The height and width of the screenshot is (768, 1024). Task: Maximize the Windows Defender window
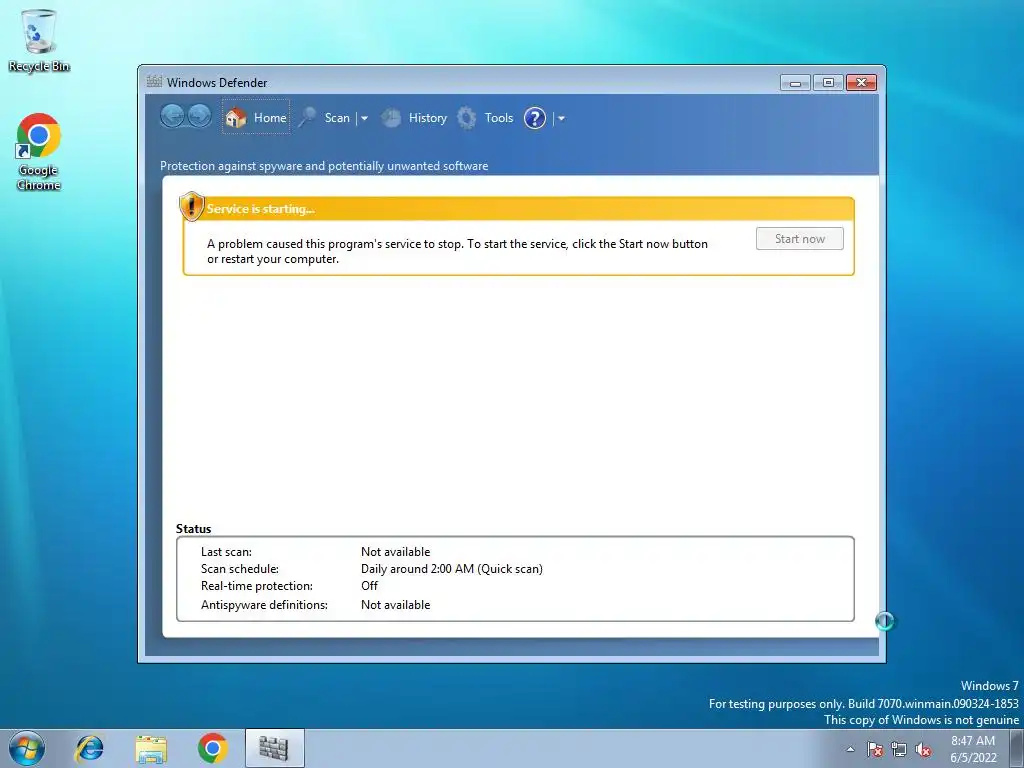click(x=828, y=83)
